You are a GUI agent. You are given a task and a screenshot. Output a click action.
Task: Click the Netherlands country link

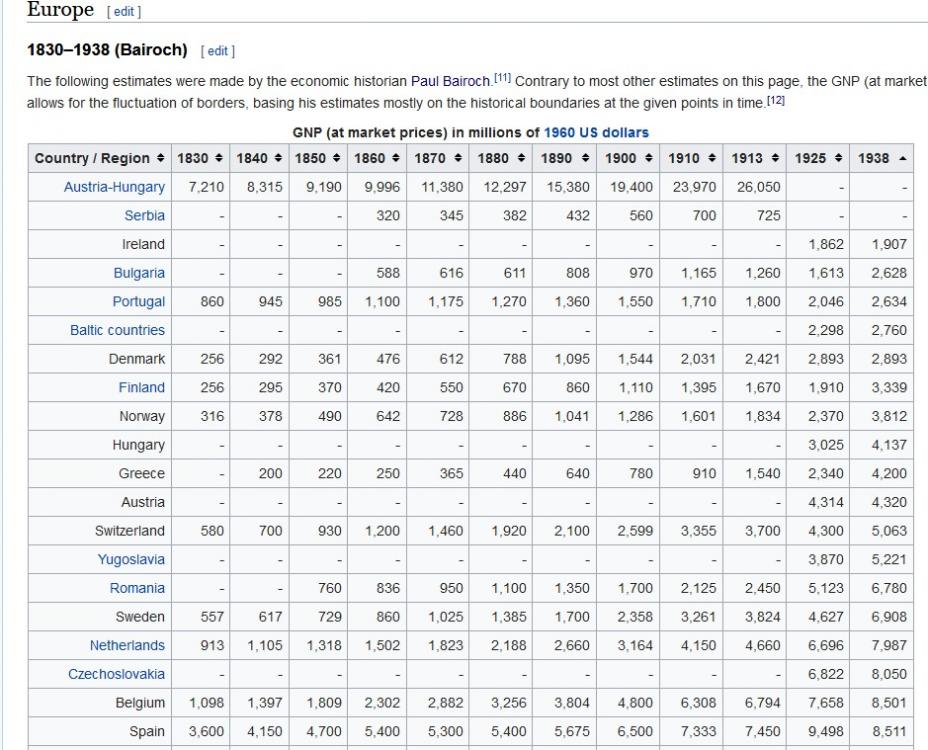[x=128, y=645]
